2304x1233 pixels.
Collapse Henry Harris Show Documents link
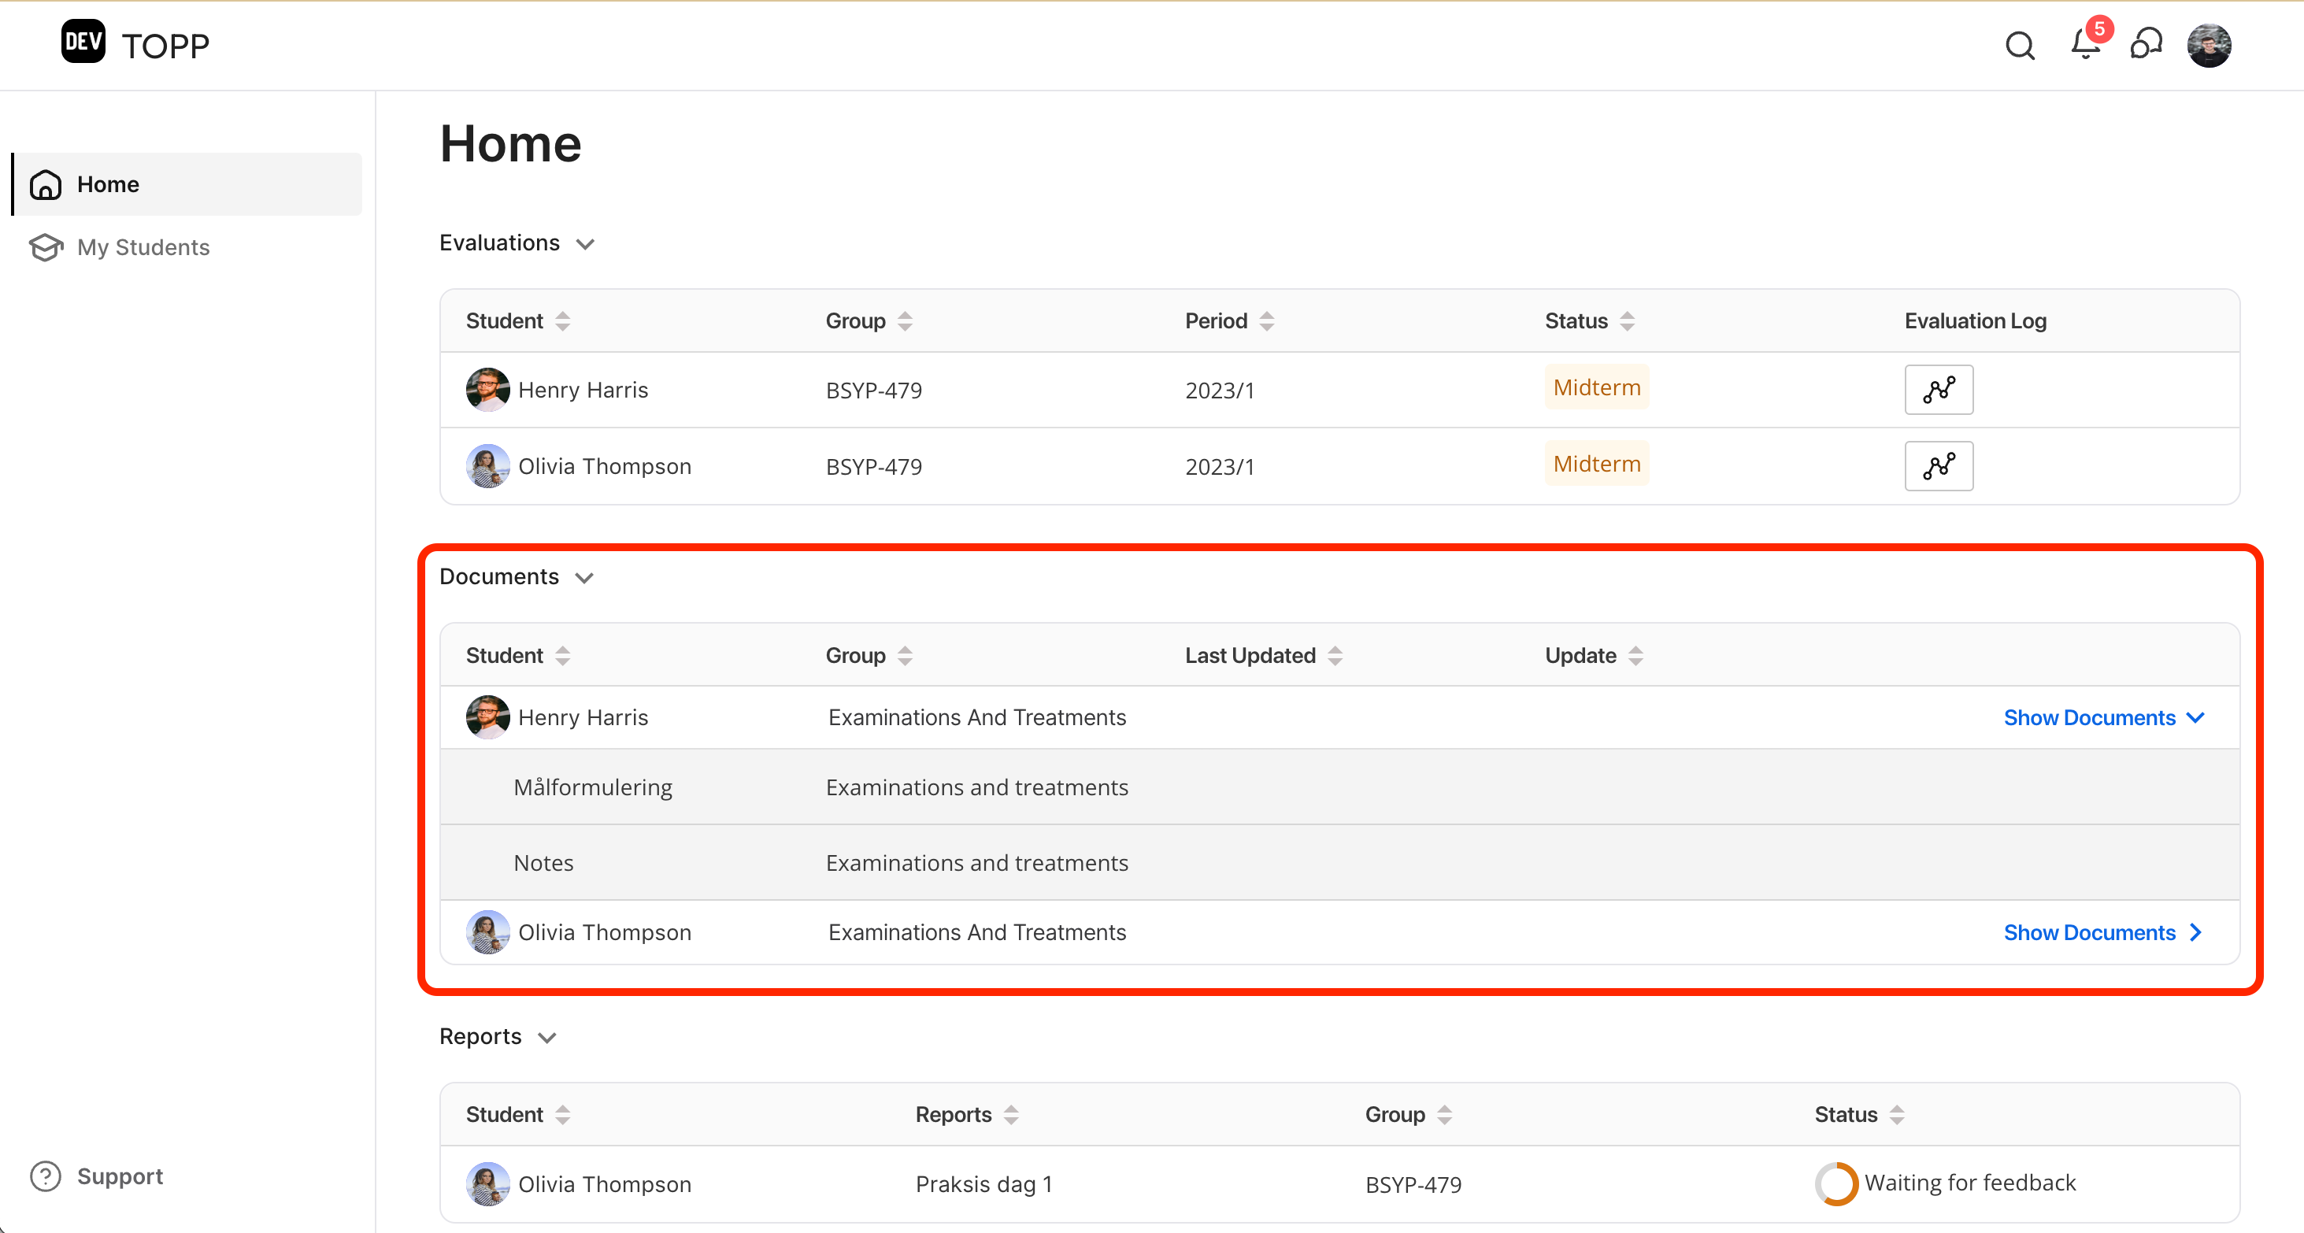tap(2104, 718)
